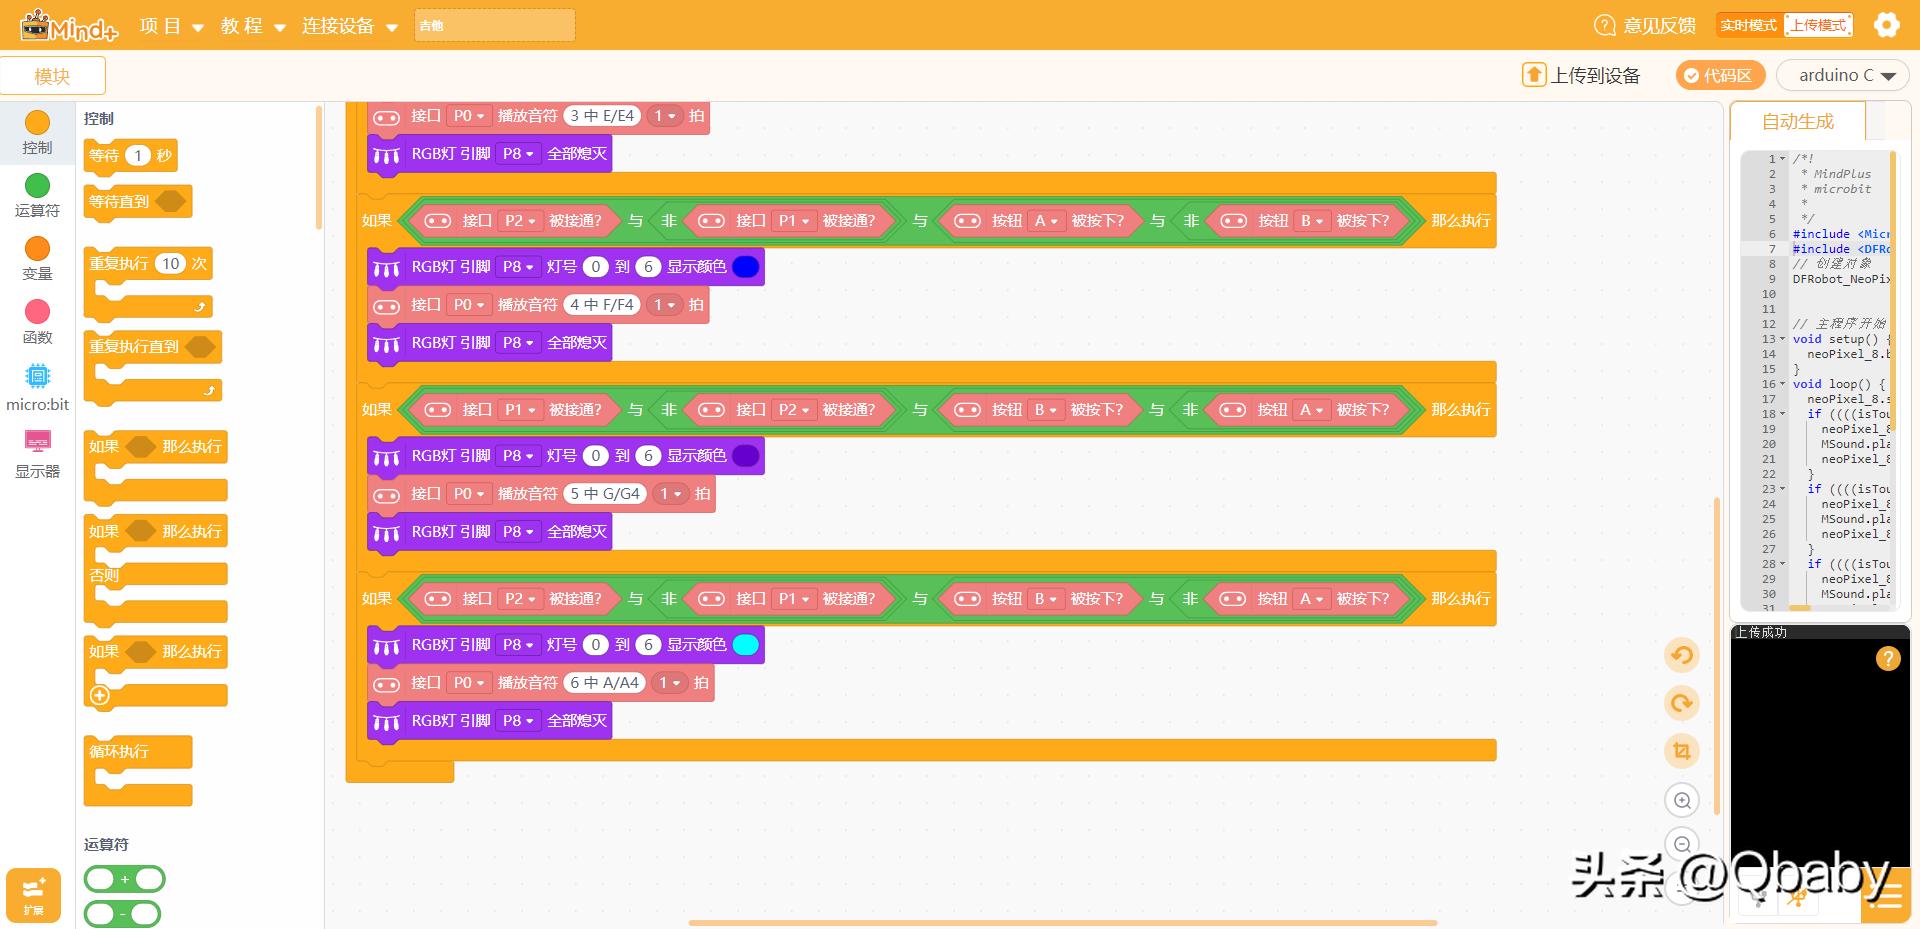Click the 10 count field in 重复执行 block
The width and height of the screenshot is (1920, 929).
(x=171, y=264)
